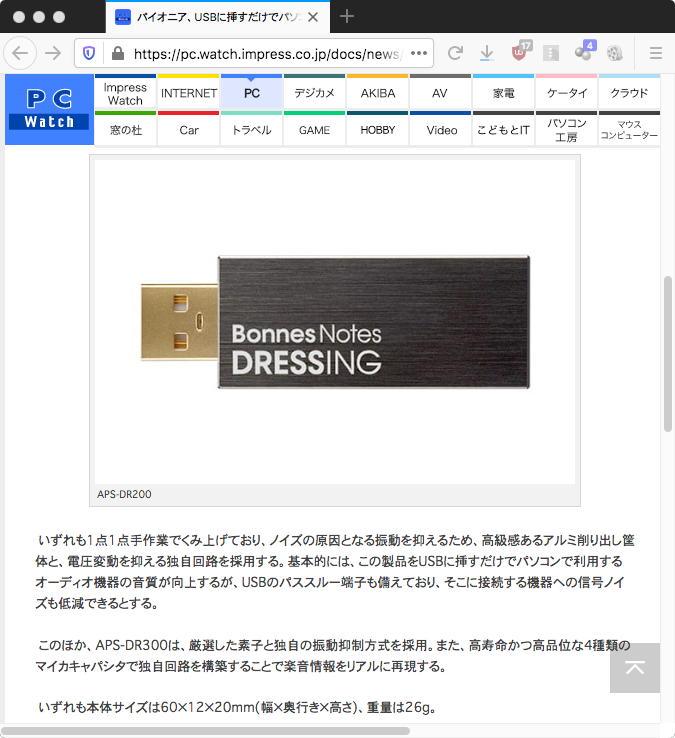This screenshot has width=675, height=738.
Task: Click the vertical page scrollbar
Action: pyautogui.click(x=667, y=354)
